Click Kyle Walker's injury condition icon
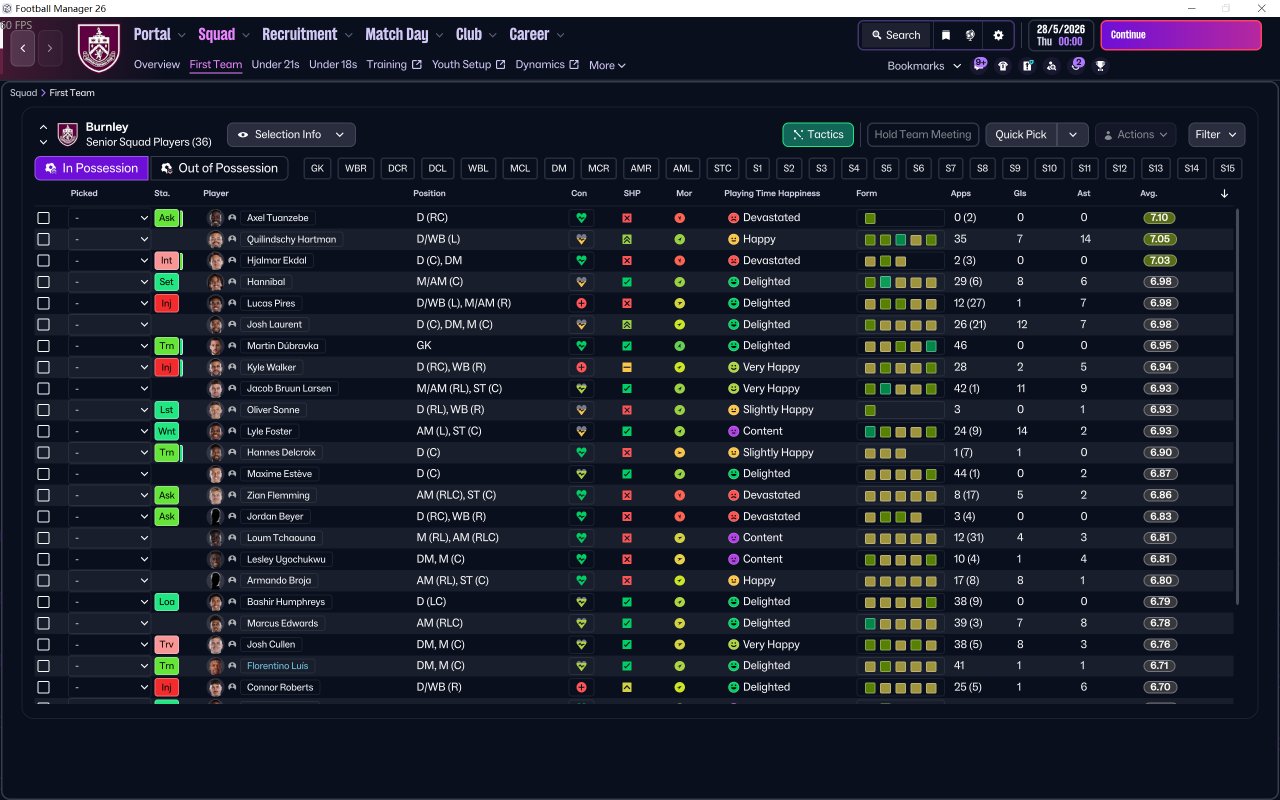 pos(581,367)
